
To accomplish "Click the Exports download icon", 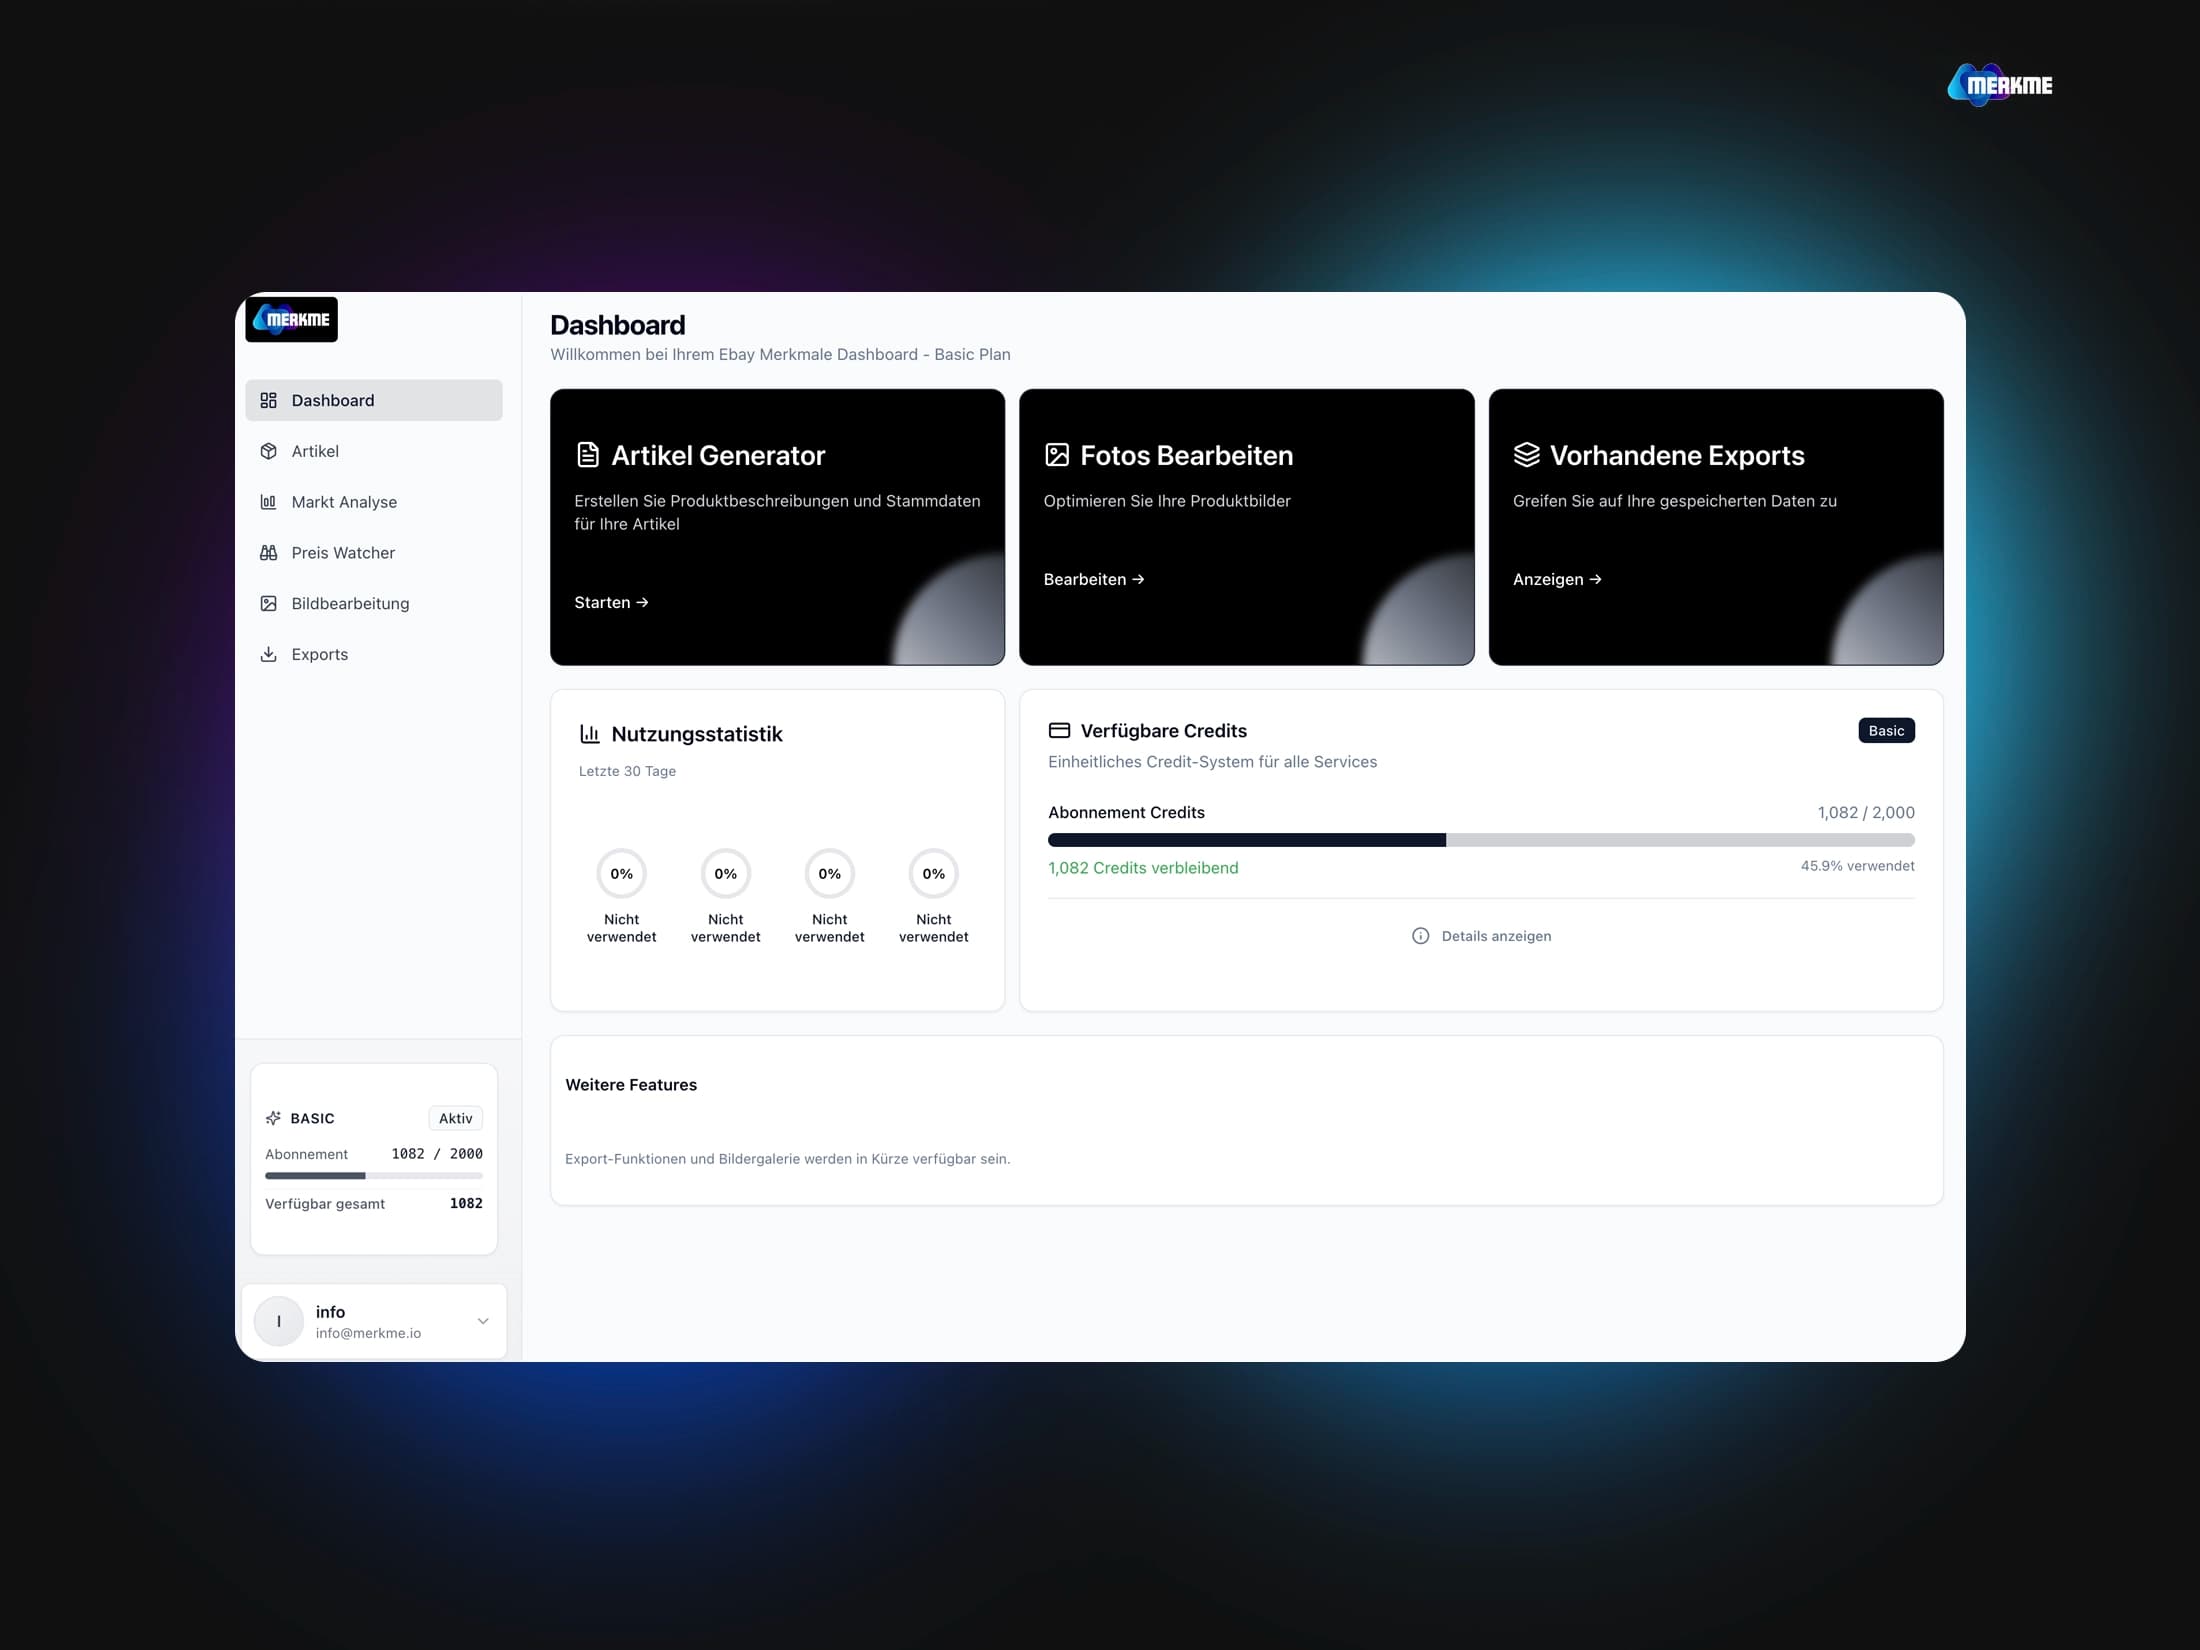I will pos(268,654).
